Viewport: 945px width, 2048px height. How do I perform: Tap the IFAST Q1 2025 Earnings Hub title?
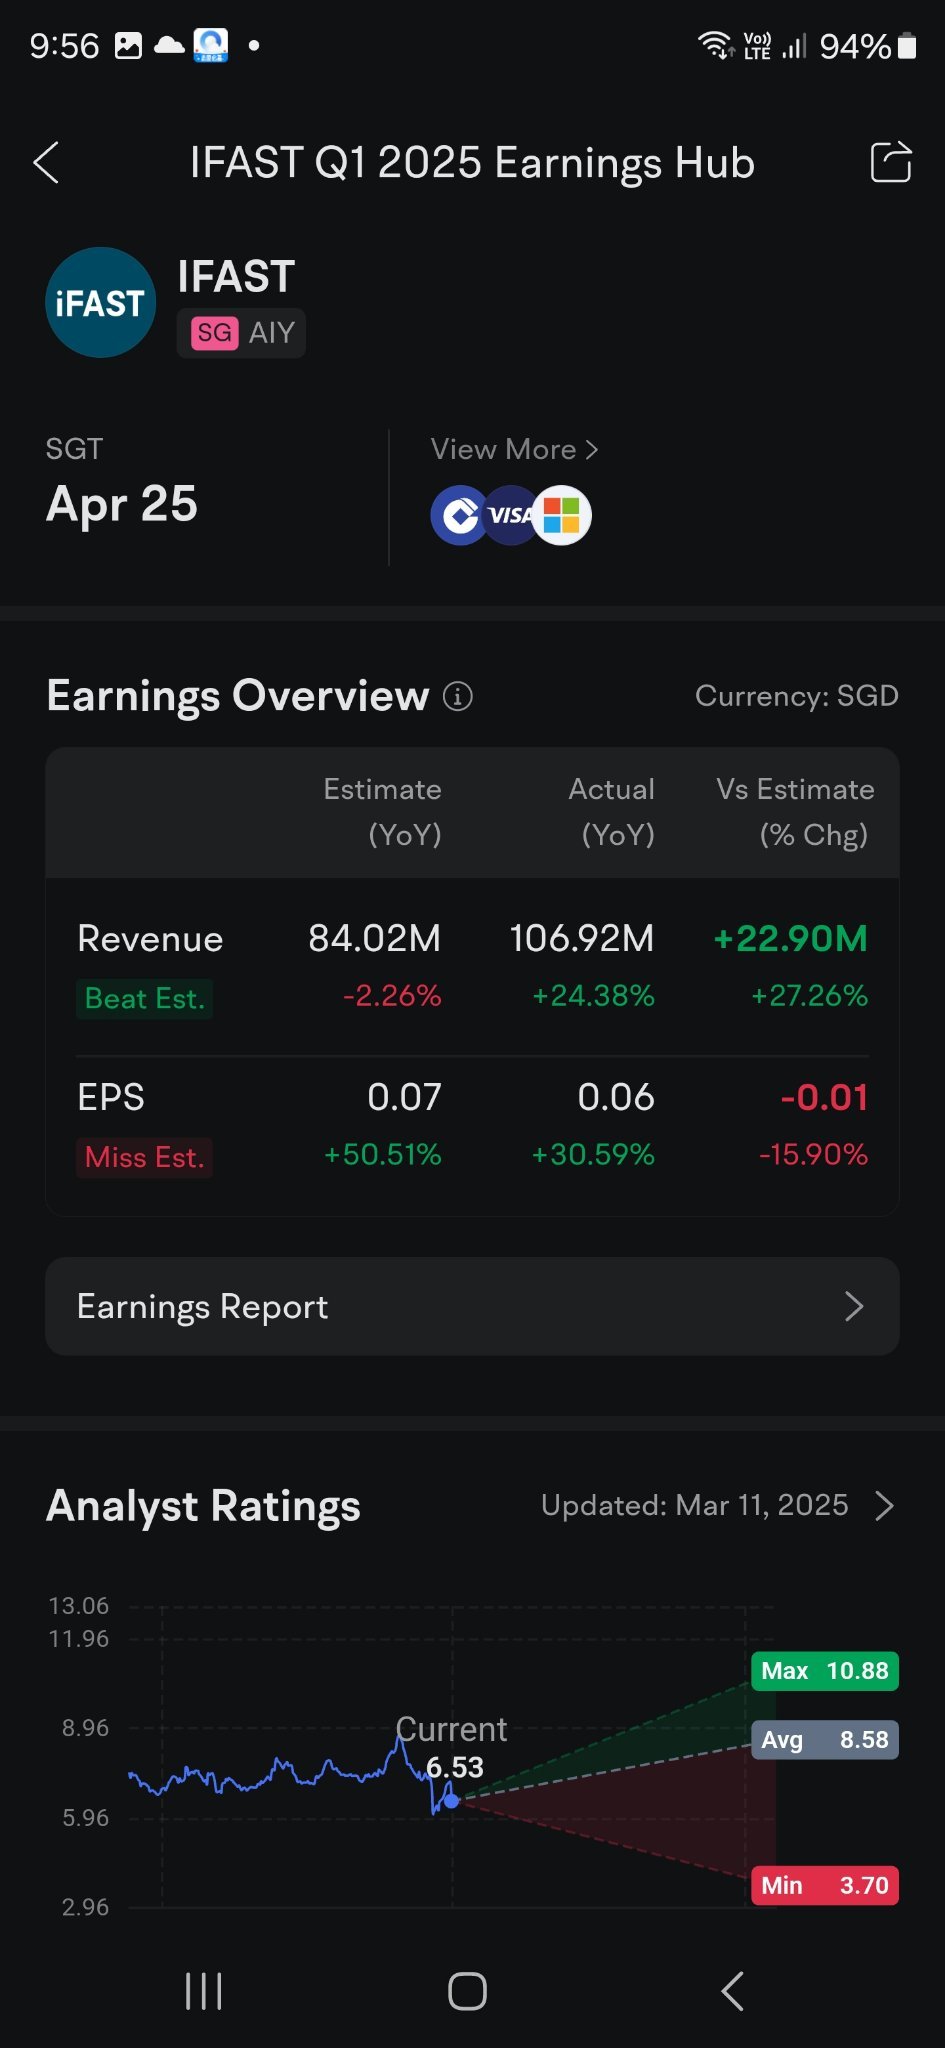(472, 163)
